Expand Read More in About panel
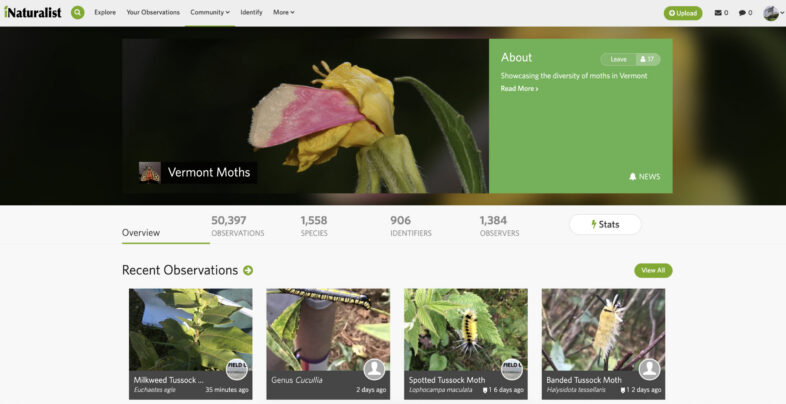This screenshot has width=786, height=404. click(519, 89)
